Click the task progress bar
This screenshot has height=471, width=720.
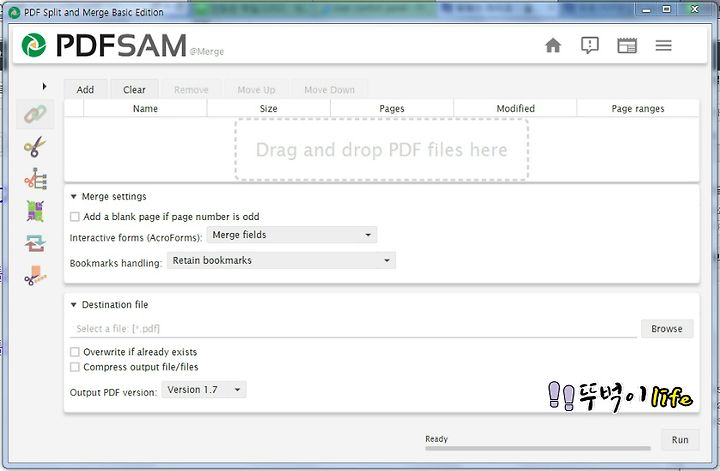click(x=538, y=448)
